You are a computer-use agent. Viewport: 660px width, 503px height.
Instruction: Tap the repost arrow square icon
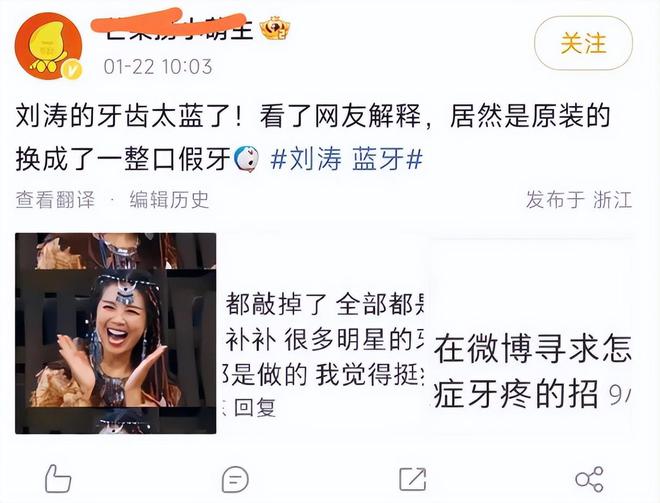click(412, 479)
